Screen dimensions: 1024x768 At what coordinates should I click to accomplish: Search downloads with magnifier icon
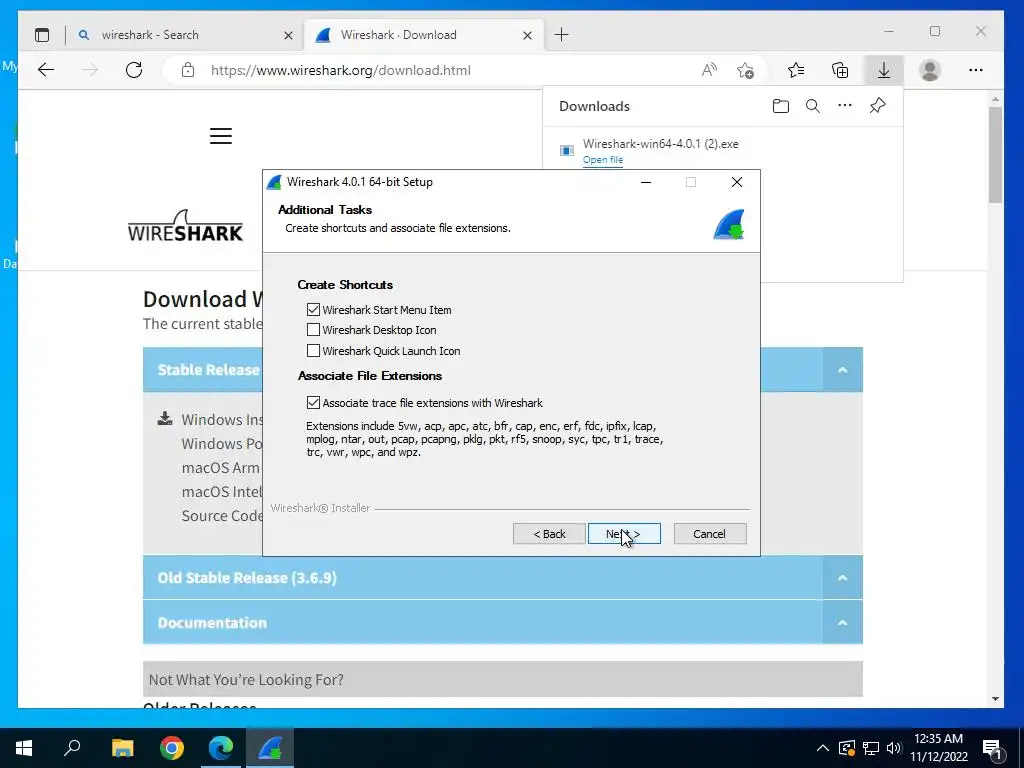coord(812,106)
